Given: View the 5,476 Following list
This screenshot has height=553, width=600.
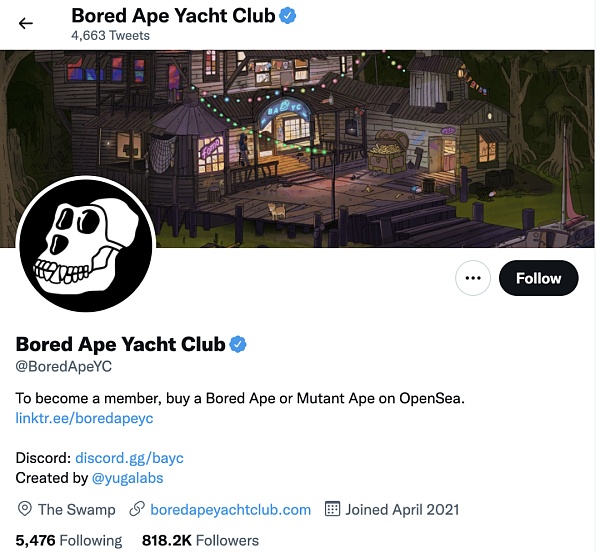Looking at the screenshot, I should 69,540.
